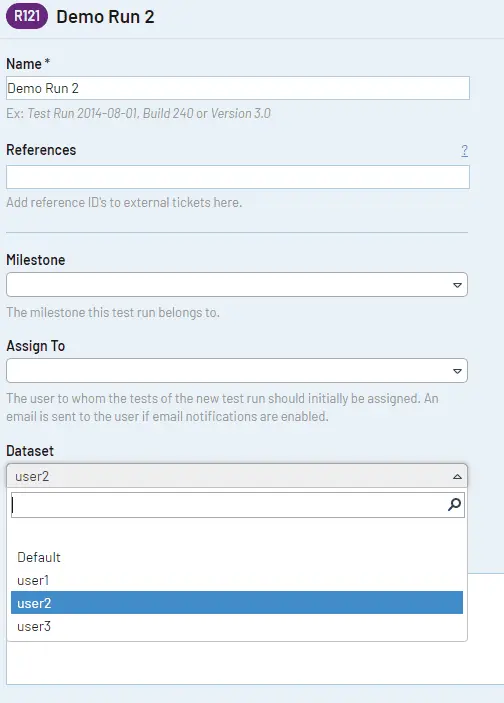Open the References help question mark
Viewport: 504px width, 703px height.
click(x=465, y=150)
